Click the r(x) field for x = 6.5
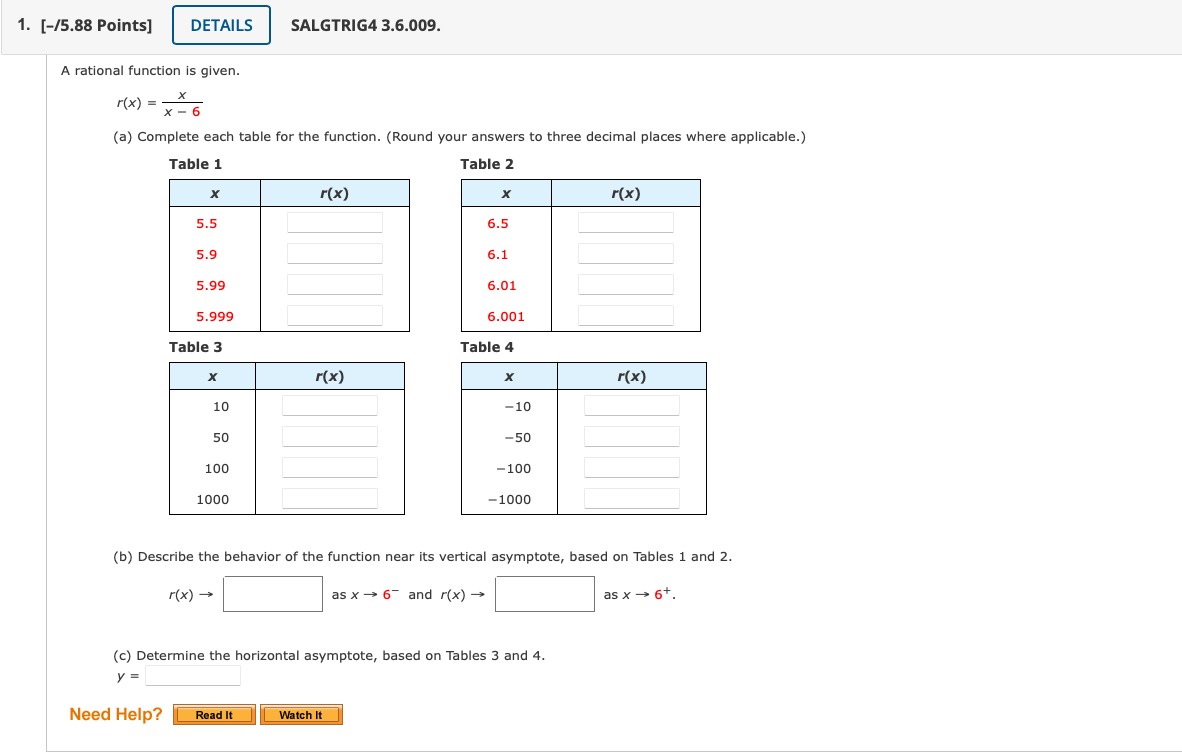 pyautogui.click(x=625, y=222)
